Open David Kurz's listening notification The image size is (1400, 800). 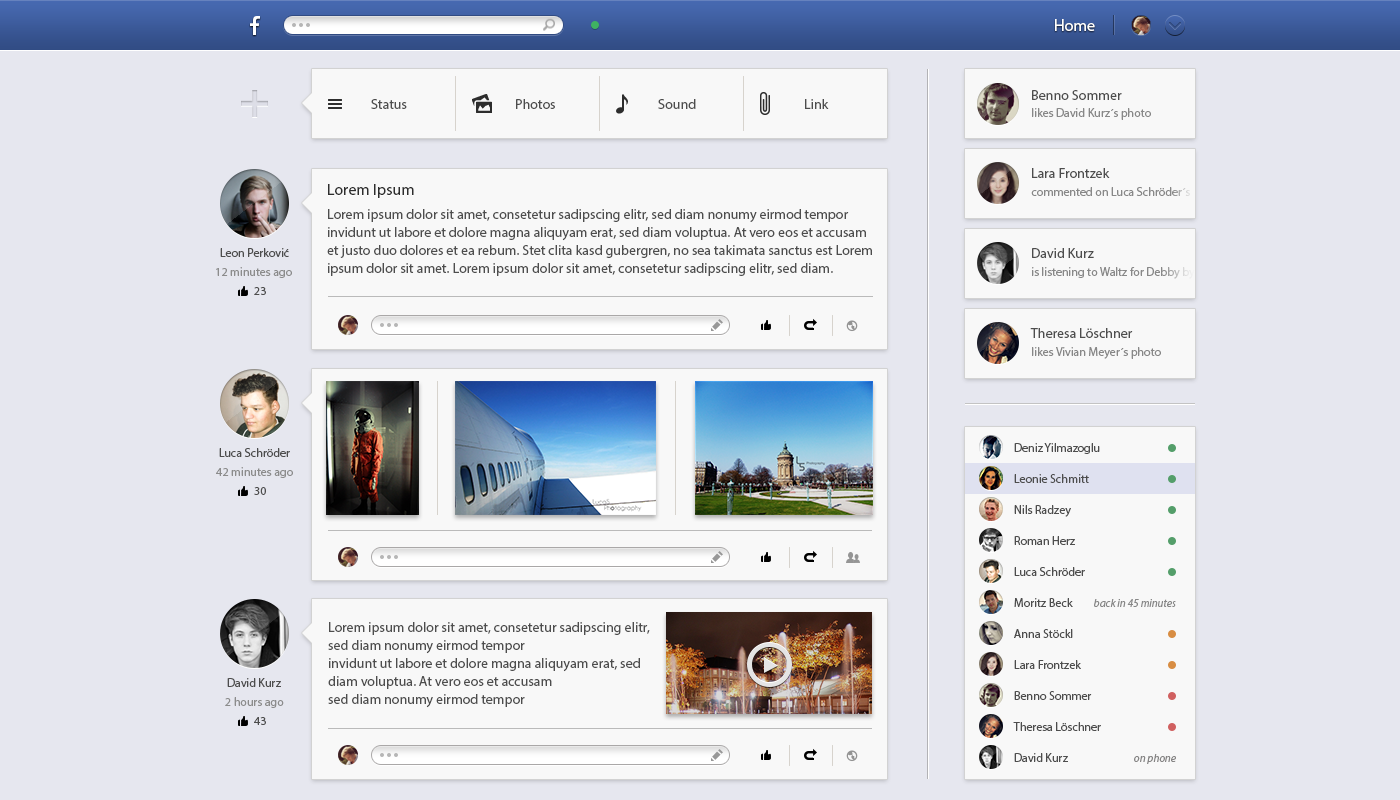coord(1079,264)
